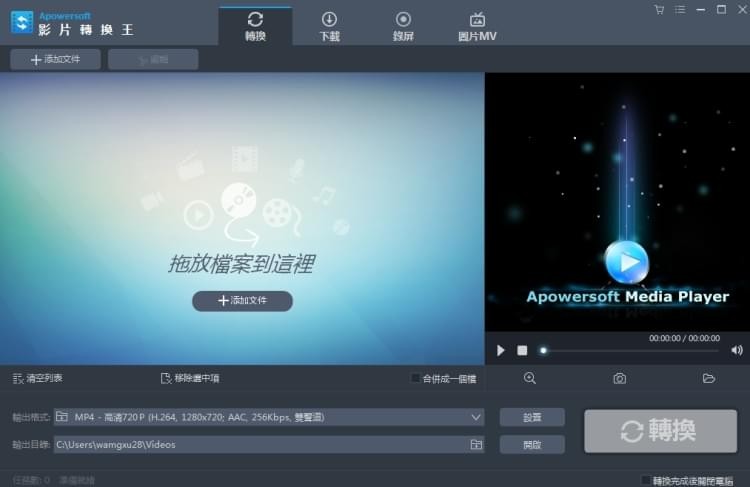This screenshot has height=487, width=750.
Task: Click the zoom magnifier icon under player
Action: [529, 378]
